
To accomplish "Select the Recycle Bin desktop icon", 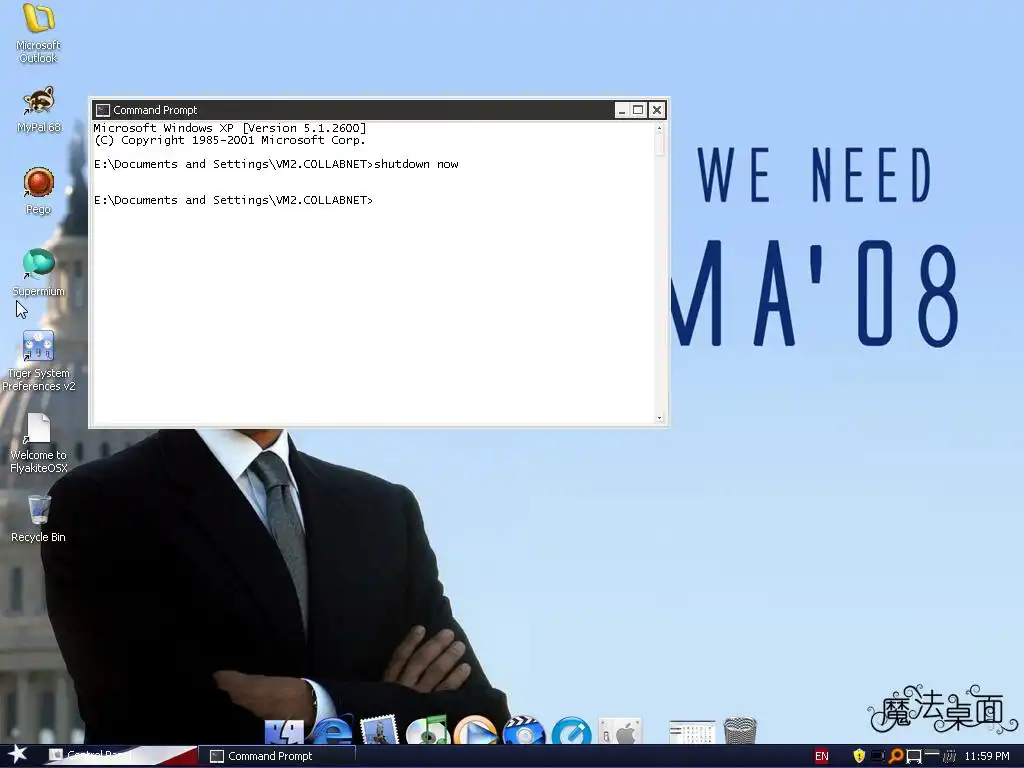I will tap(39, 519).
